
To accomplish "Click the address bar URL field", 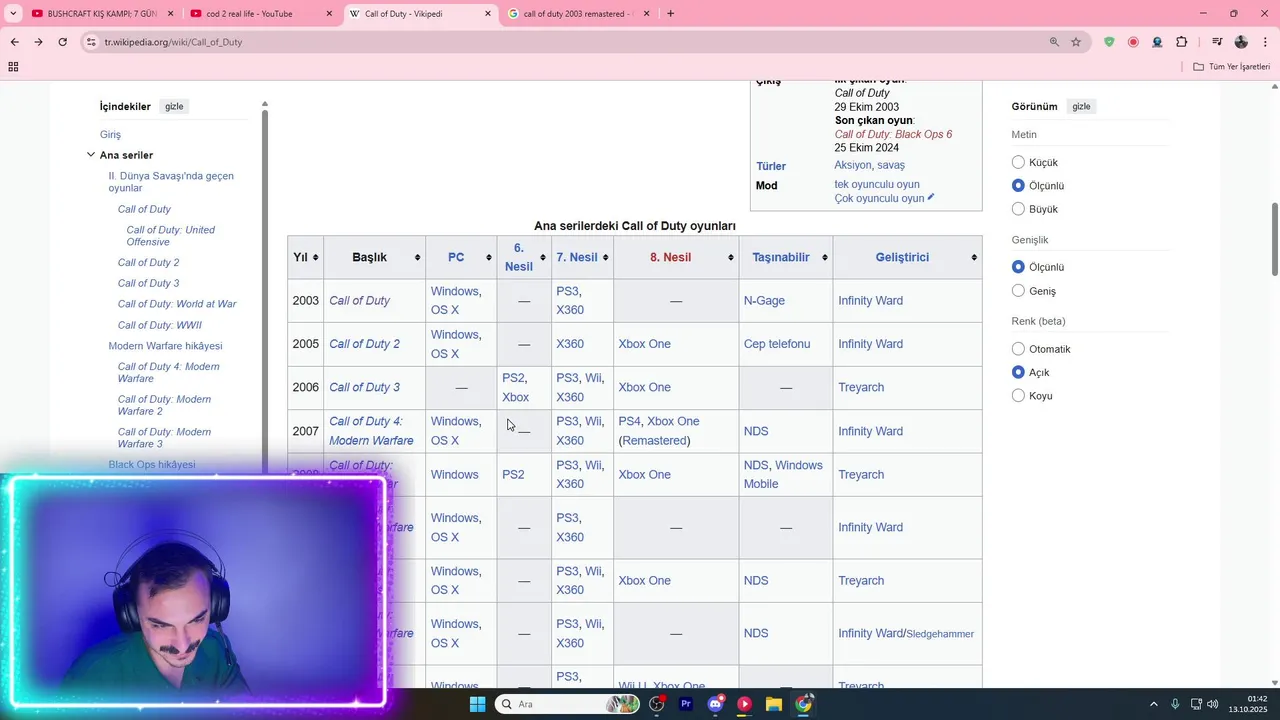I will point(560,42).
